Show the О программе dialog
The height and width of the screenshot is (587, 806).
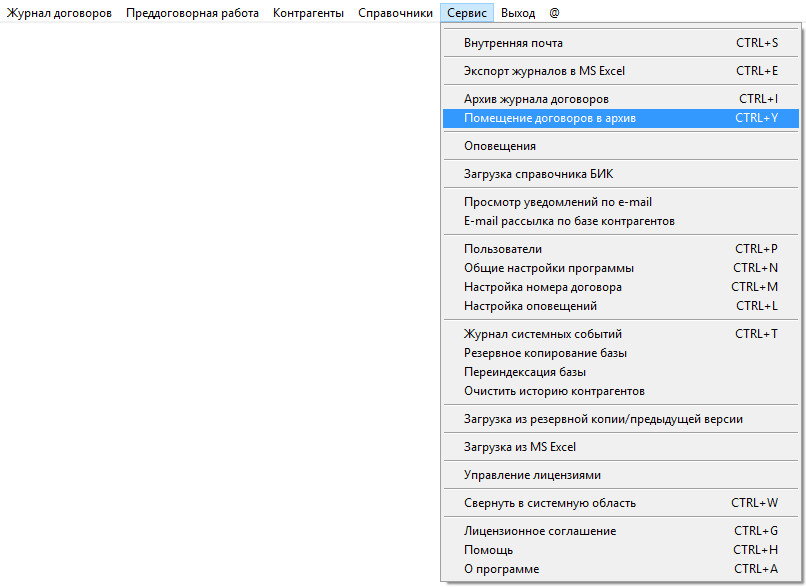click(x=501, y=569)
